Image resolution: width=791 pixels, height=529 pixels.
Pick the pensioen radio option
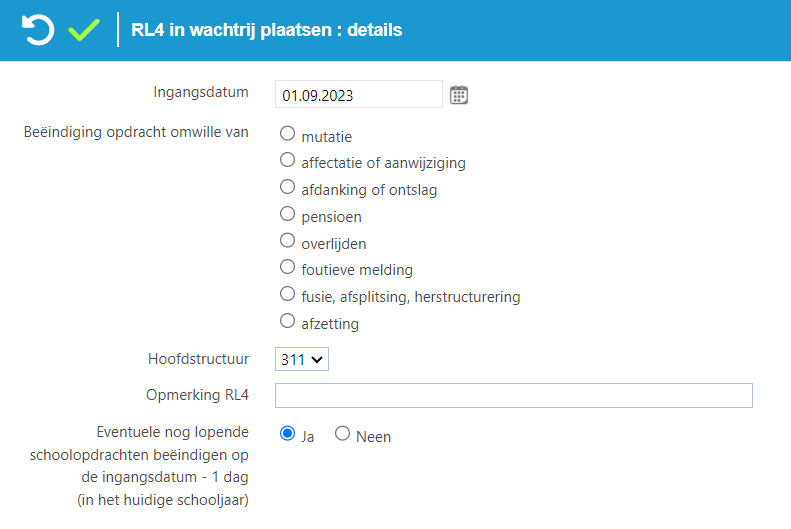(288, 214)
